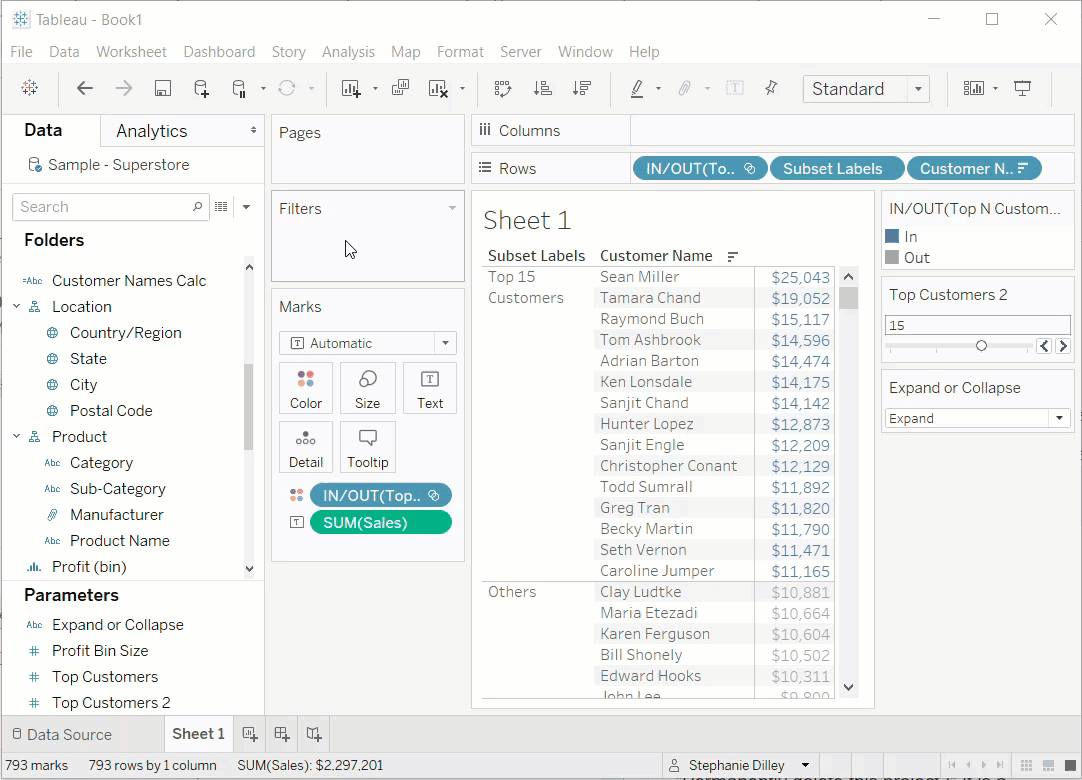The image size is (1082, 780).
Task: Open the Expand or Collapse parameter dropdown
Action: 977,418
